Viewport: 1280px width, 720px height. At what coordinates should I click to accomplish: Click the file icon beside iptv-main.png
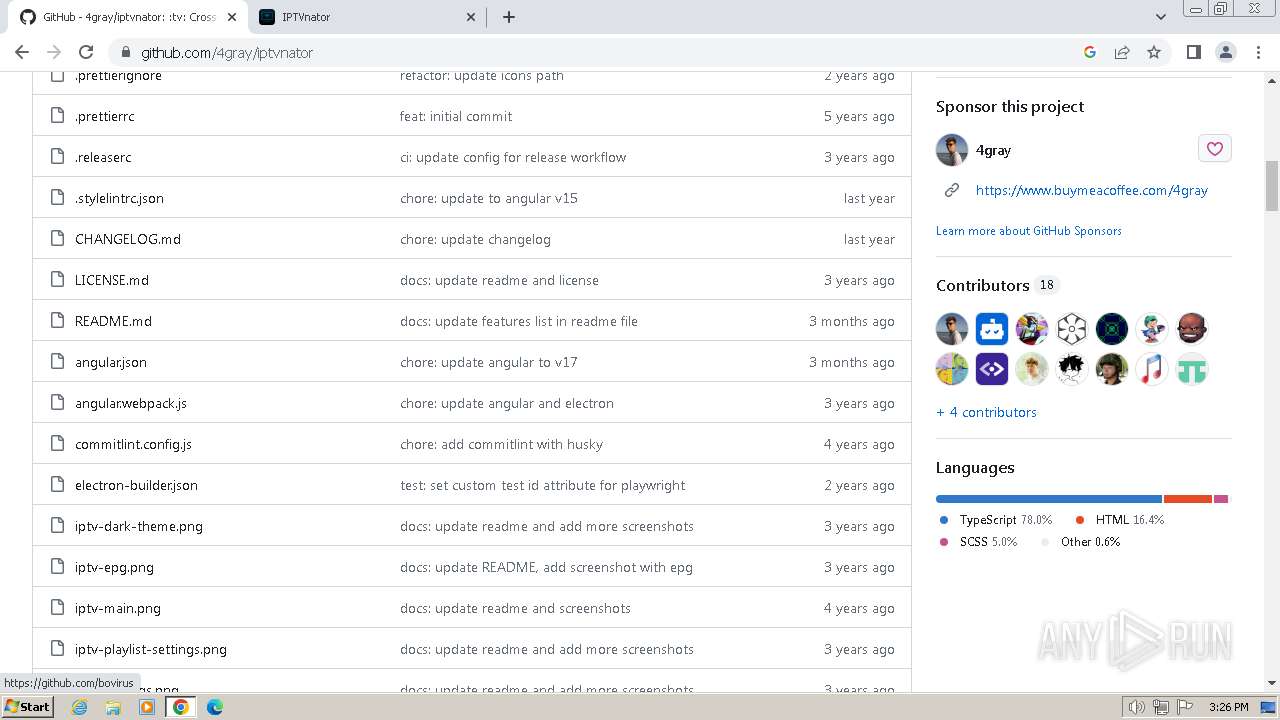[x=57, y=608]
